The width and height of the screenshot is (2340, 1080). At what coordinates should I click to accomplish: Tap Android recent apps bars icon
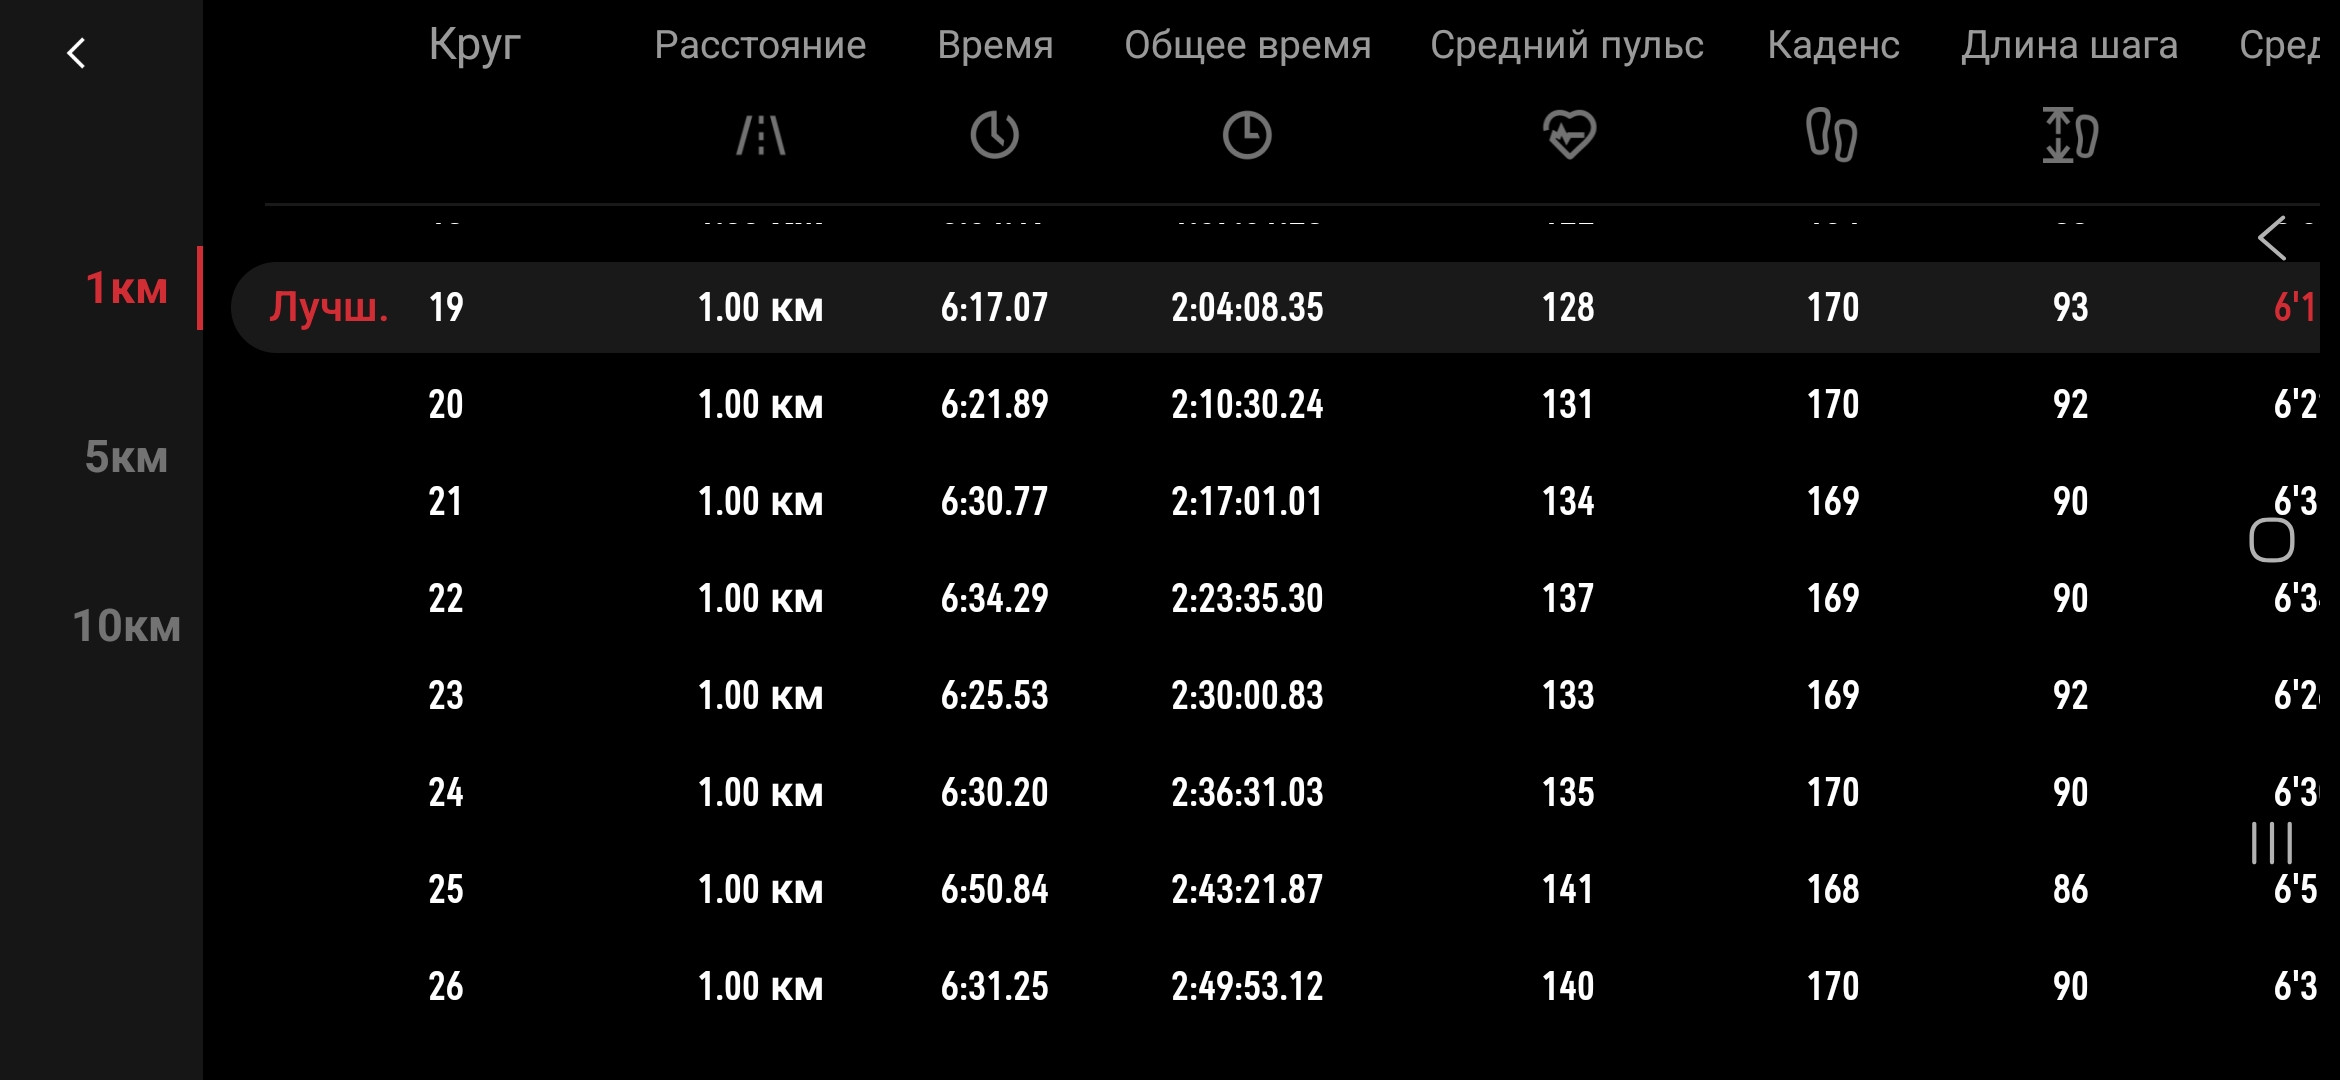(x=2272, y=843)
